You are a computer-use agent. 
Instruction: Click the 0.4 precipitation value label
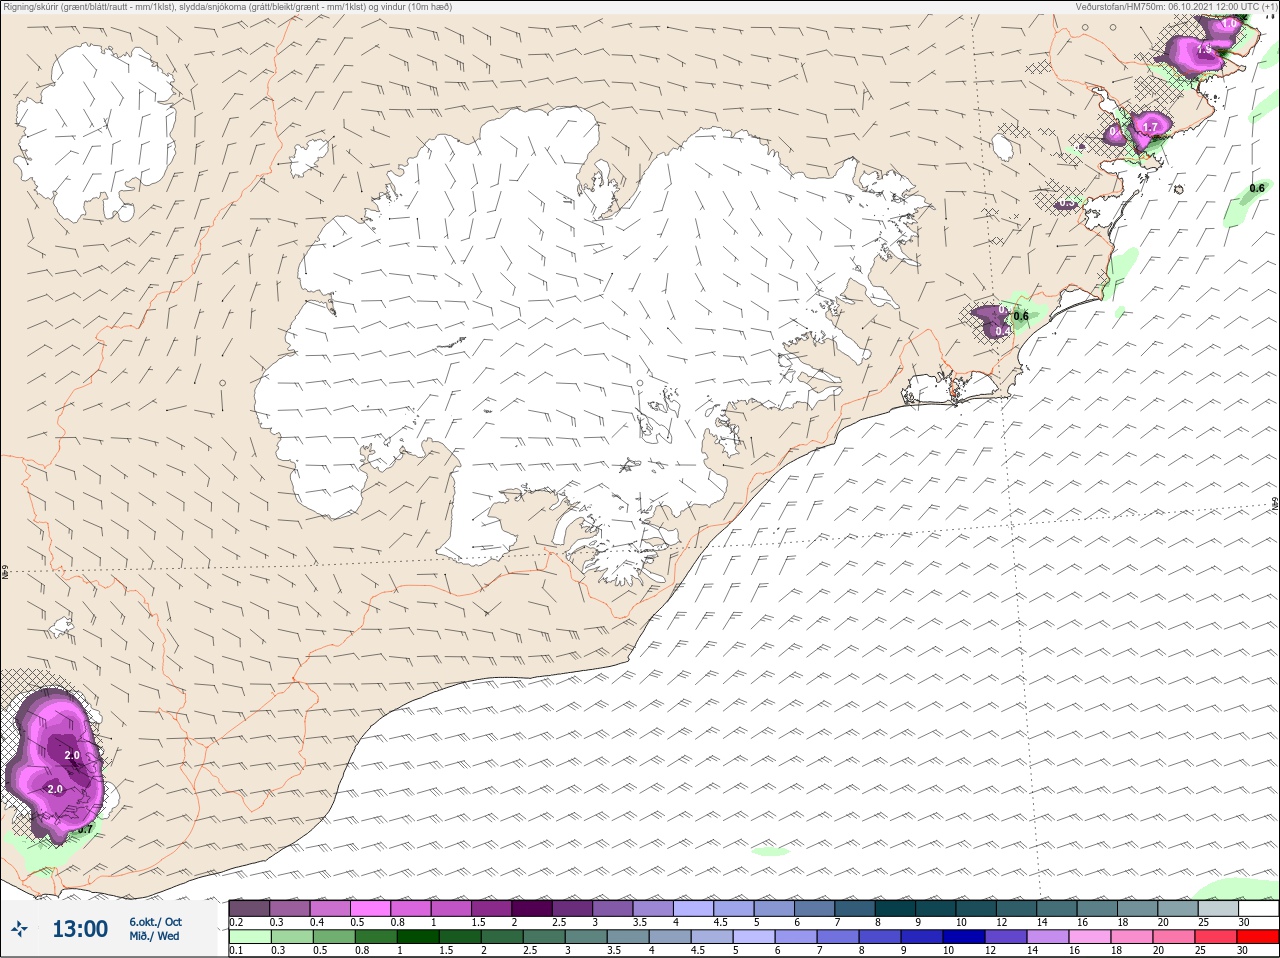tap(1003, 330)
